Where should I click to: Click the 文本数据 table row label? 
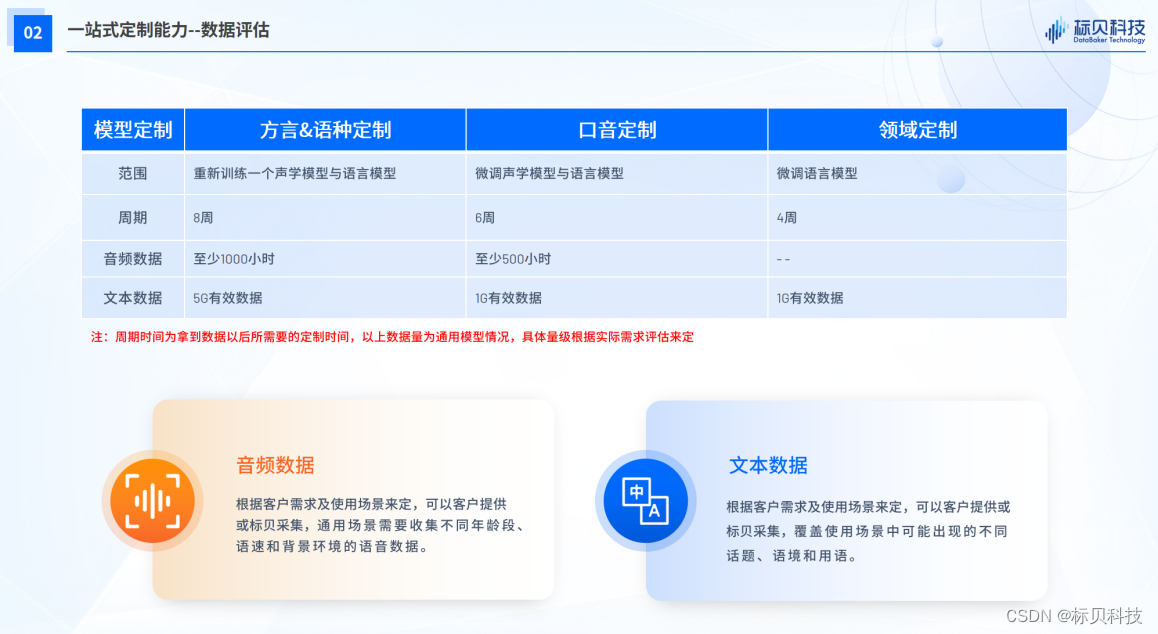(x=133, y=298)
